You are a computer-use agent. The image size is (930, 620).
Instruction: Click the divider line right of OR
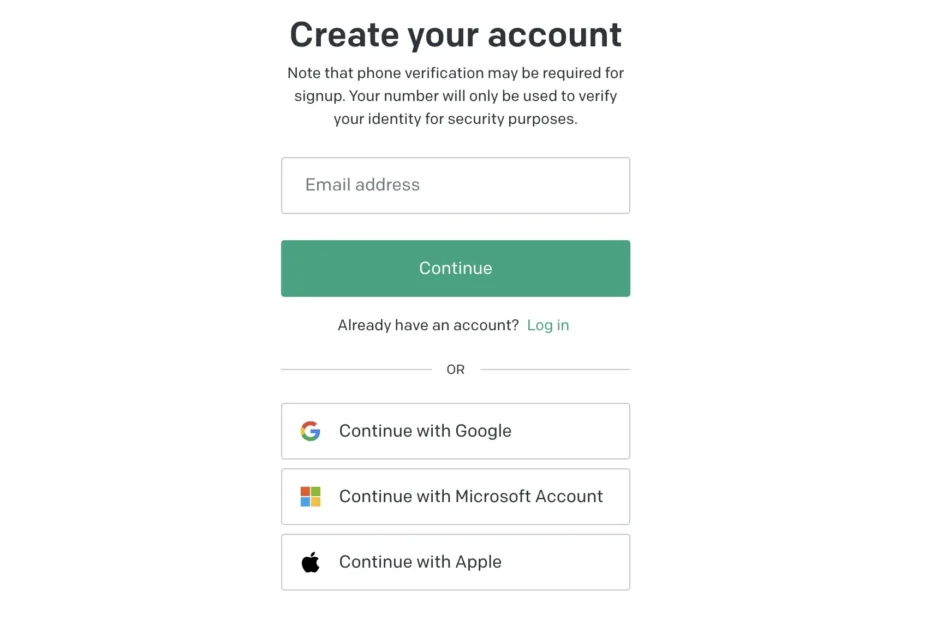[x=555, y=370]
